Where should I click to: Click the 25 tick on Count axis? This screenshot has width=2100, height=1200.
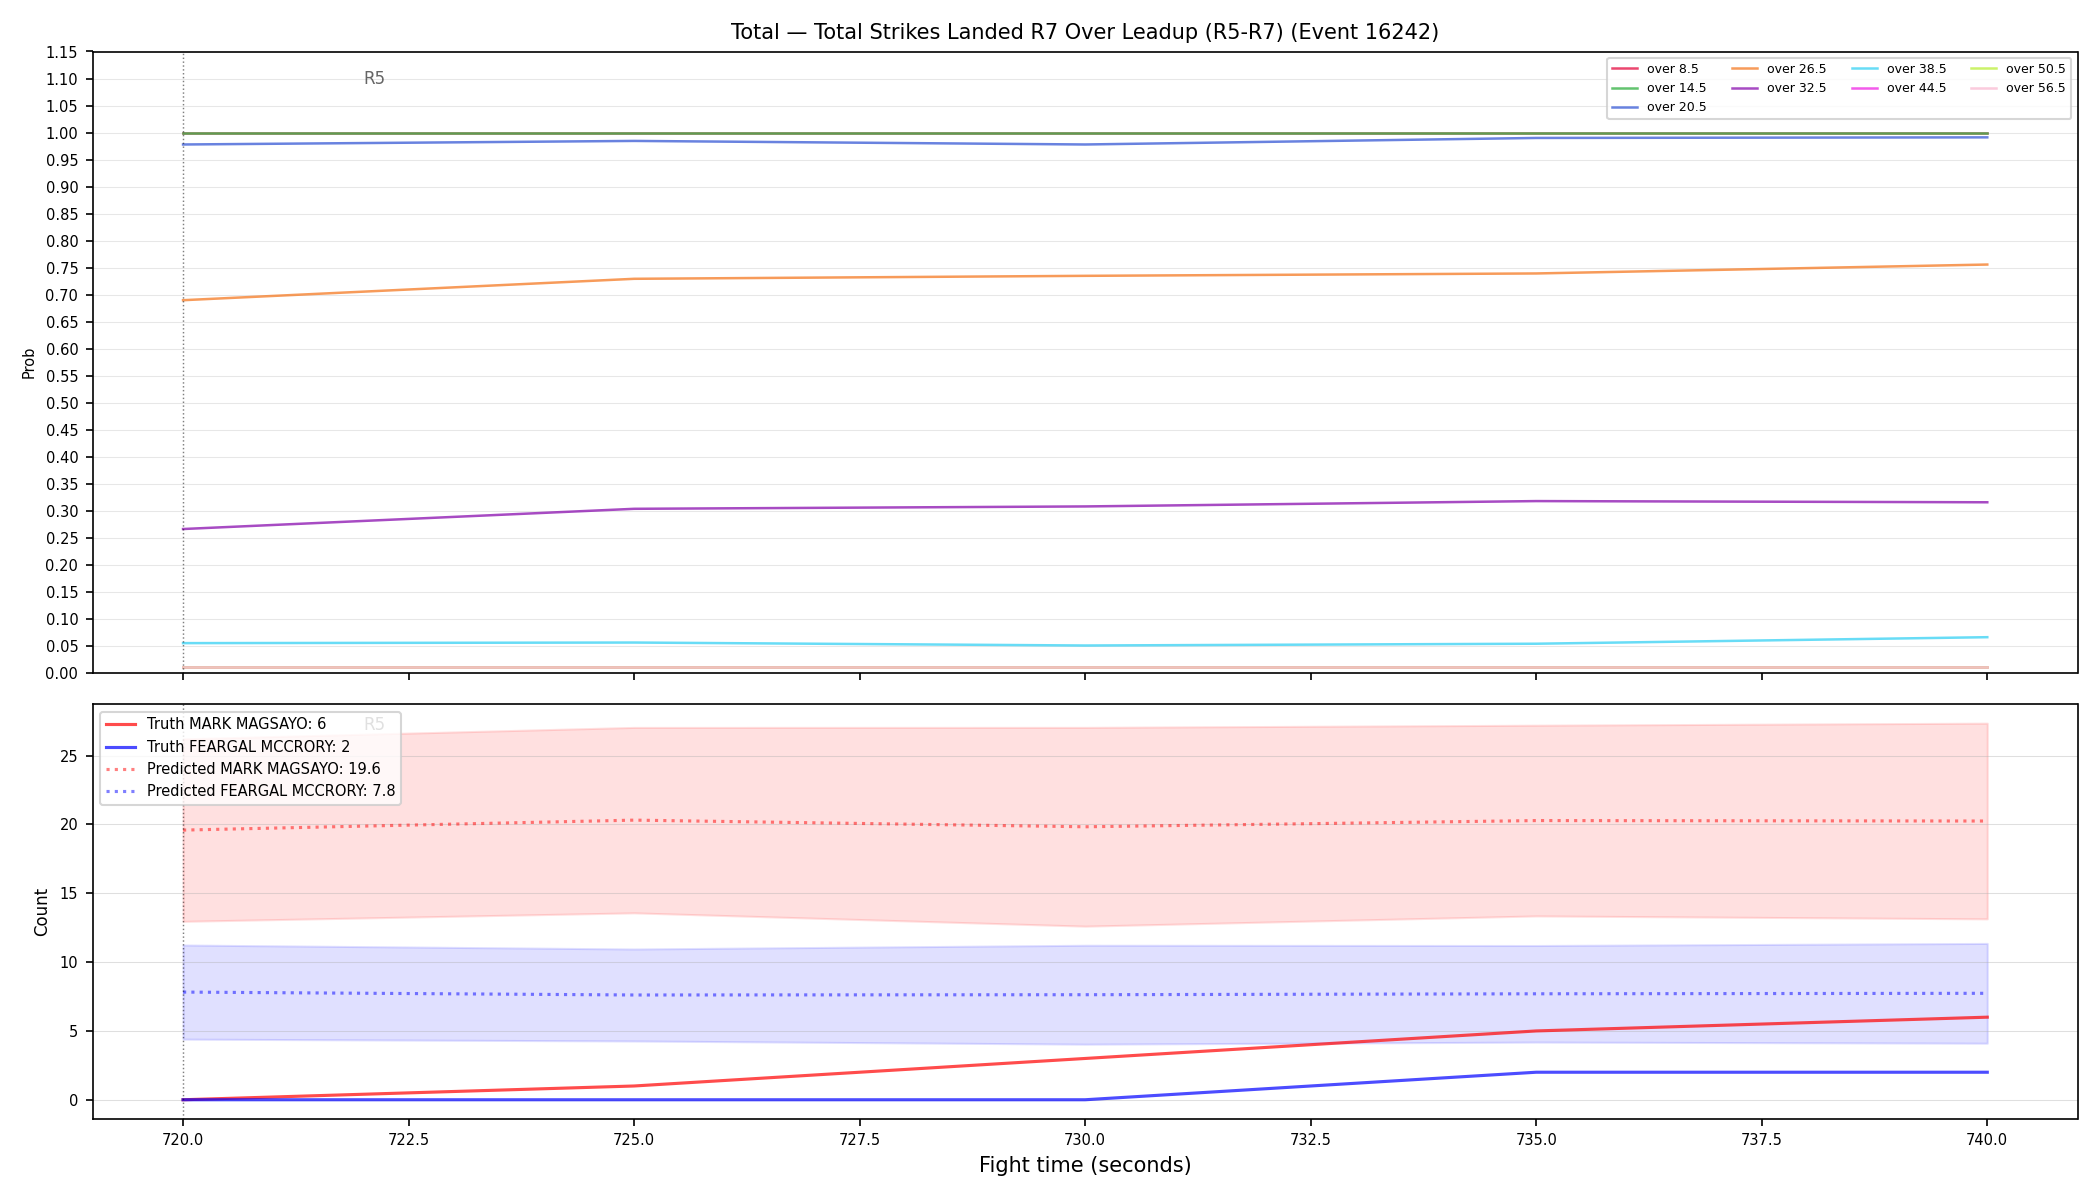tap(69, 756)
